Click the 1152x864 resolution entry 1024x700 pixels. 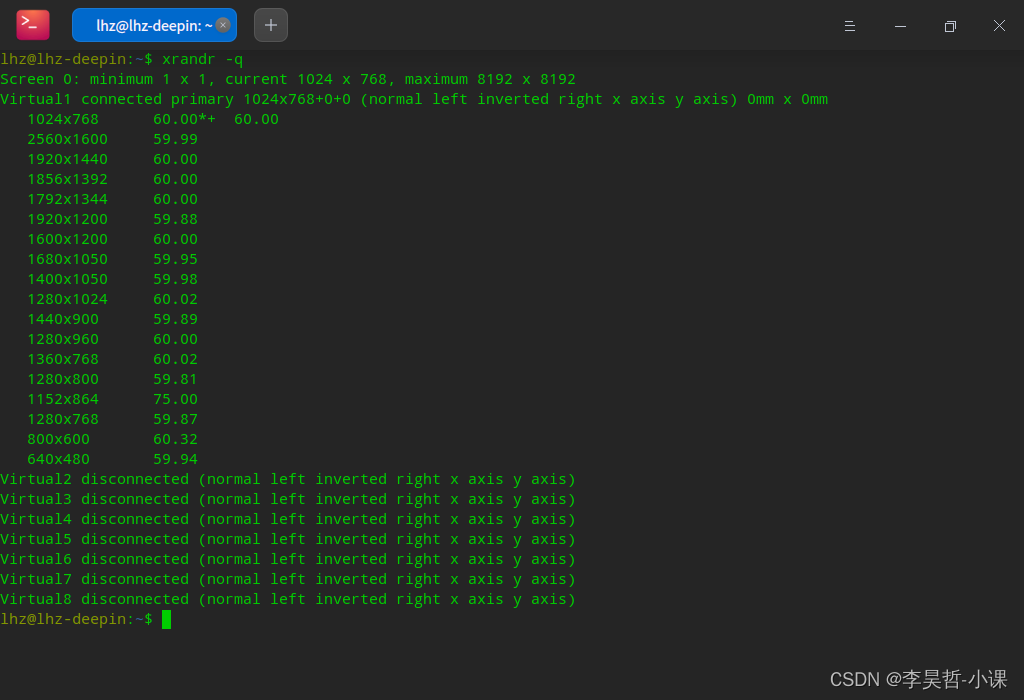(x=63, y=399)
